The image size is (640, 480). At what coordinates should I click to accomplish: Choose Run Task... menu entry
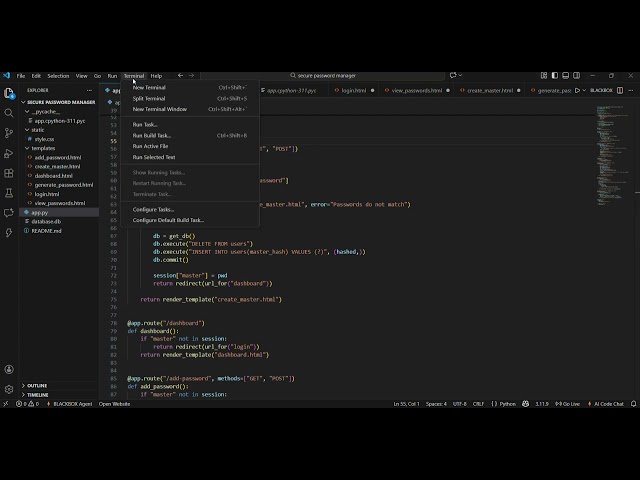[x=190, y=124]
